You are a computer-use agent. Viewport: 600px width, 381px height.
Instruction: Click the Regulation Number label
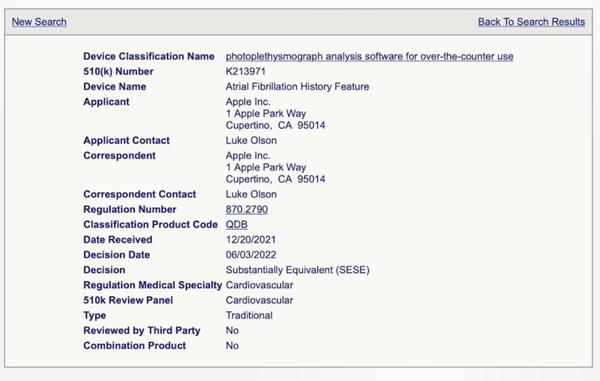click(130, 210)
